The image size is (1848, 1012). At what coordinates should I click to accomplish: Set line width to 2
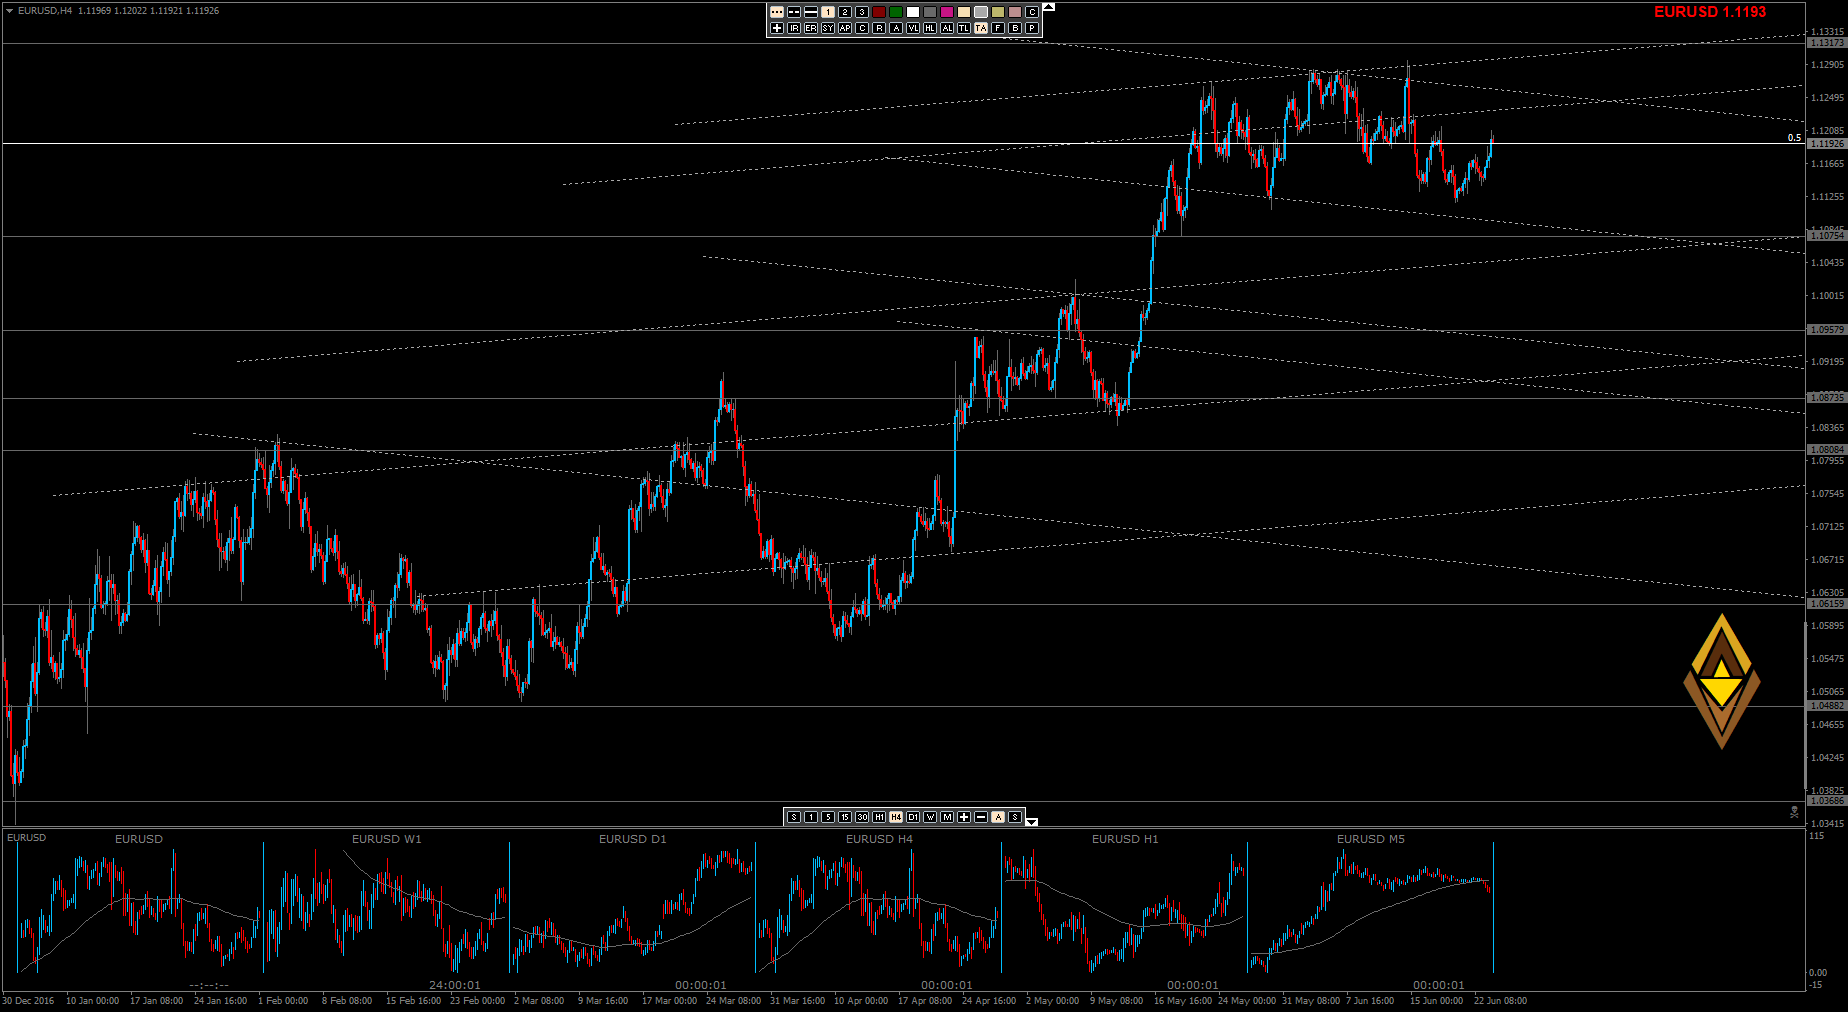tap(845, 12)
